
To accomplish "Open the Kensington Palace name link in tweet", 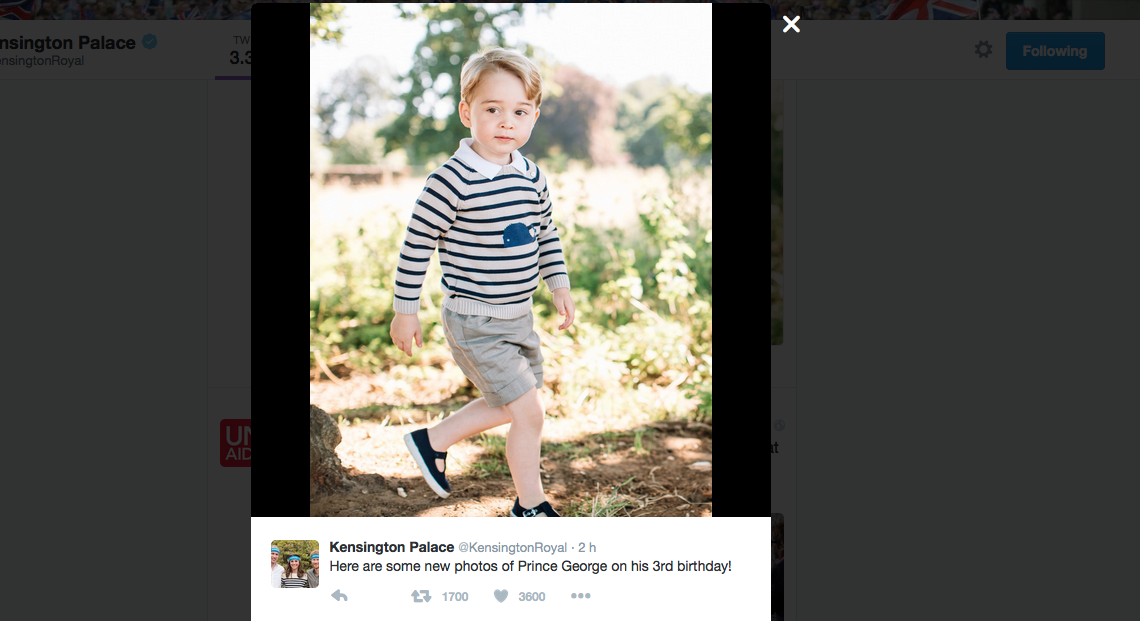I will coord(391,547).
